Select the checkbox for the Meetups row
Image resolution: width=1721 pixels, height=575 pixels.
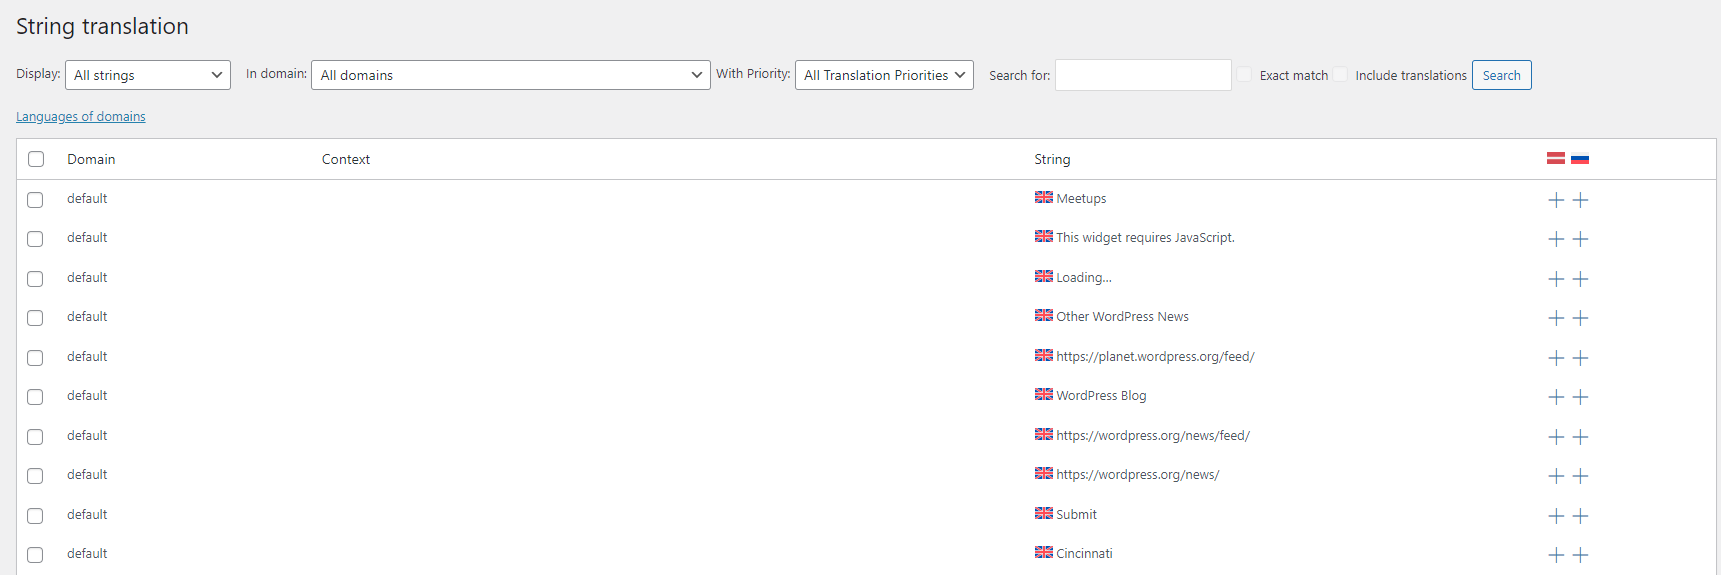tap(35, 200)
